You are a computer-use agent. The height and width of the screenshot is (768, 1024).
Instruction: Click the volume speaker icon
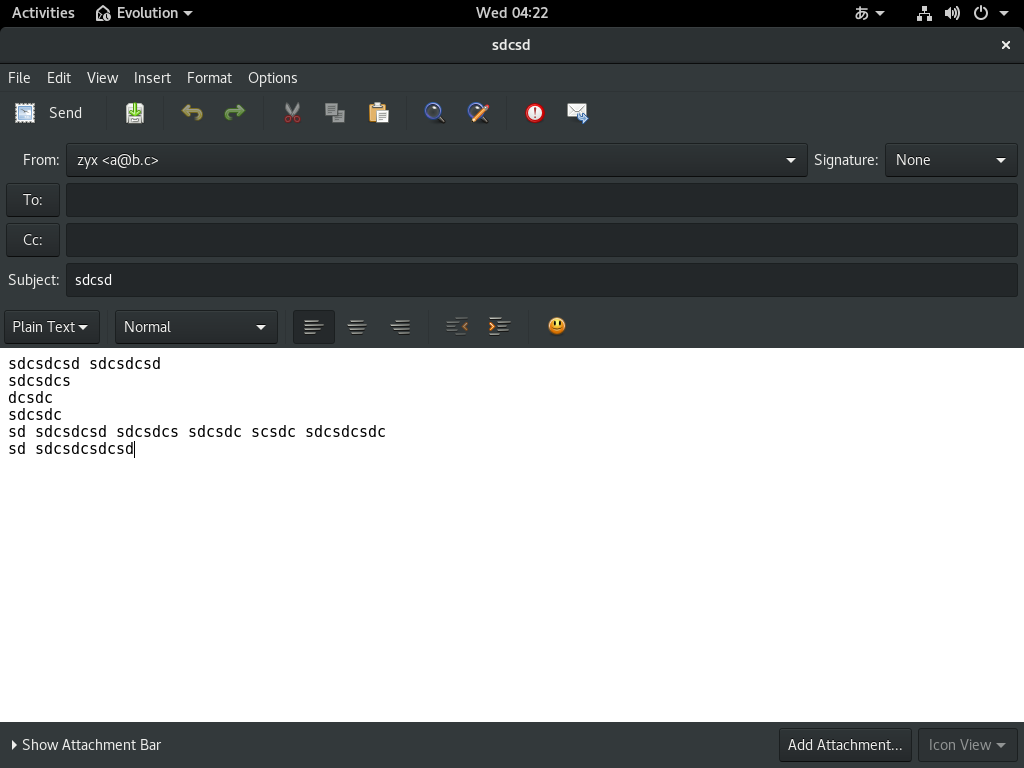[x=952, y=13]
